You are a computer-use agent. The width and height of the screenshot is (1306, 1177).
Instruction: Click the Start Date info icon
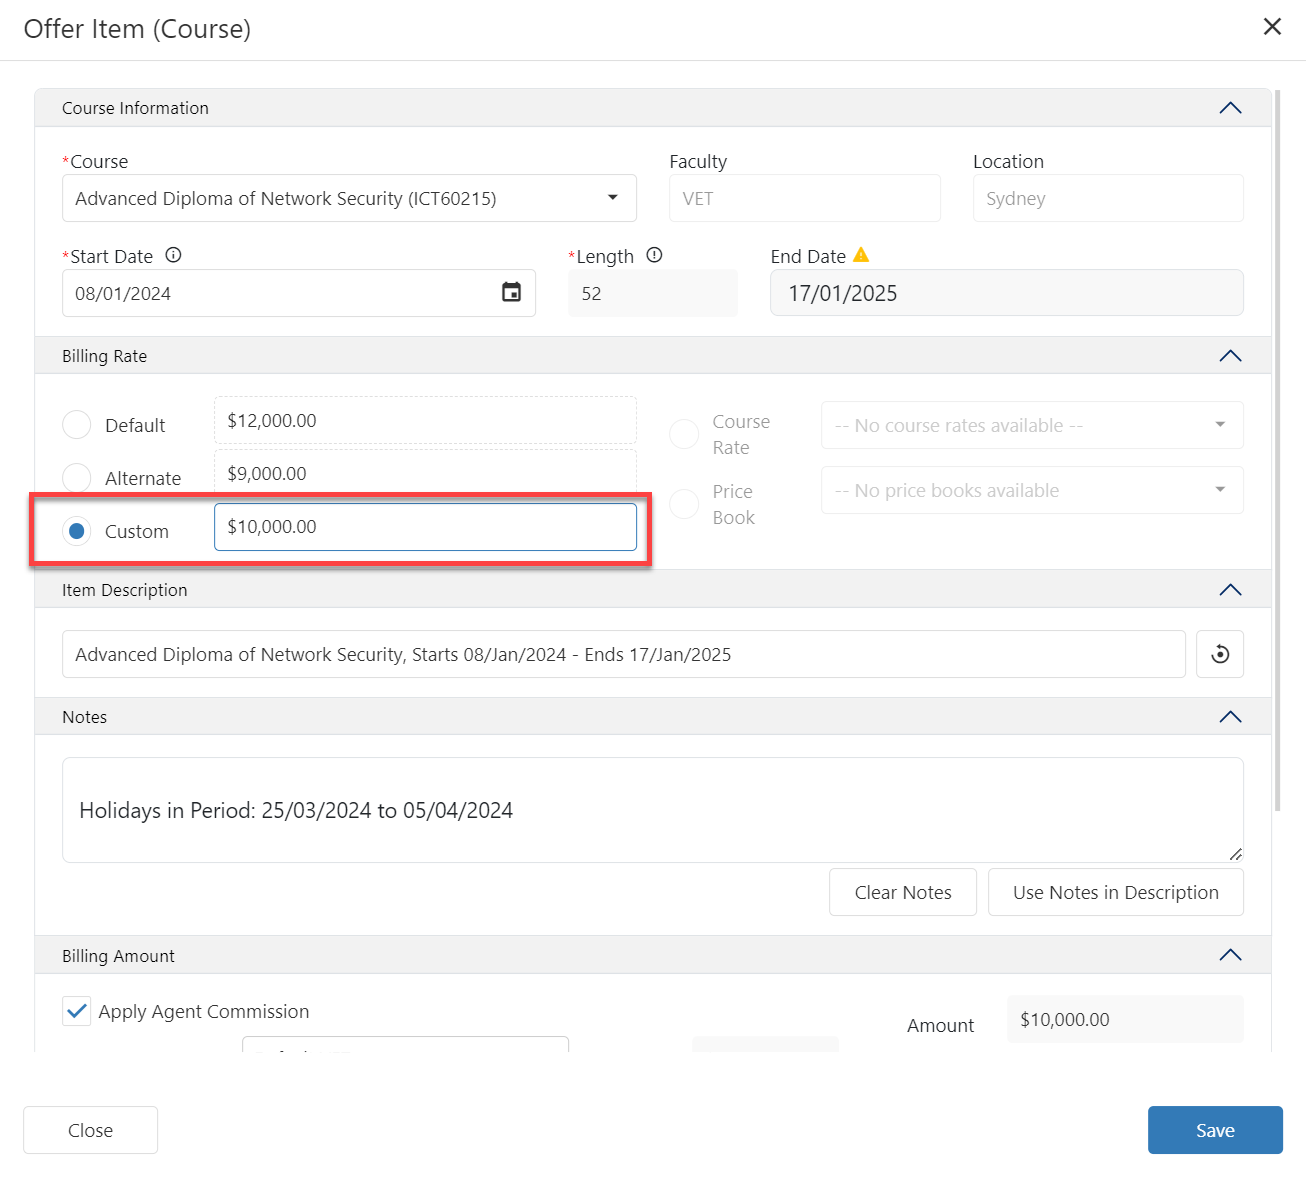coord(173,255)
